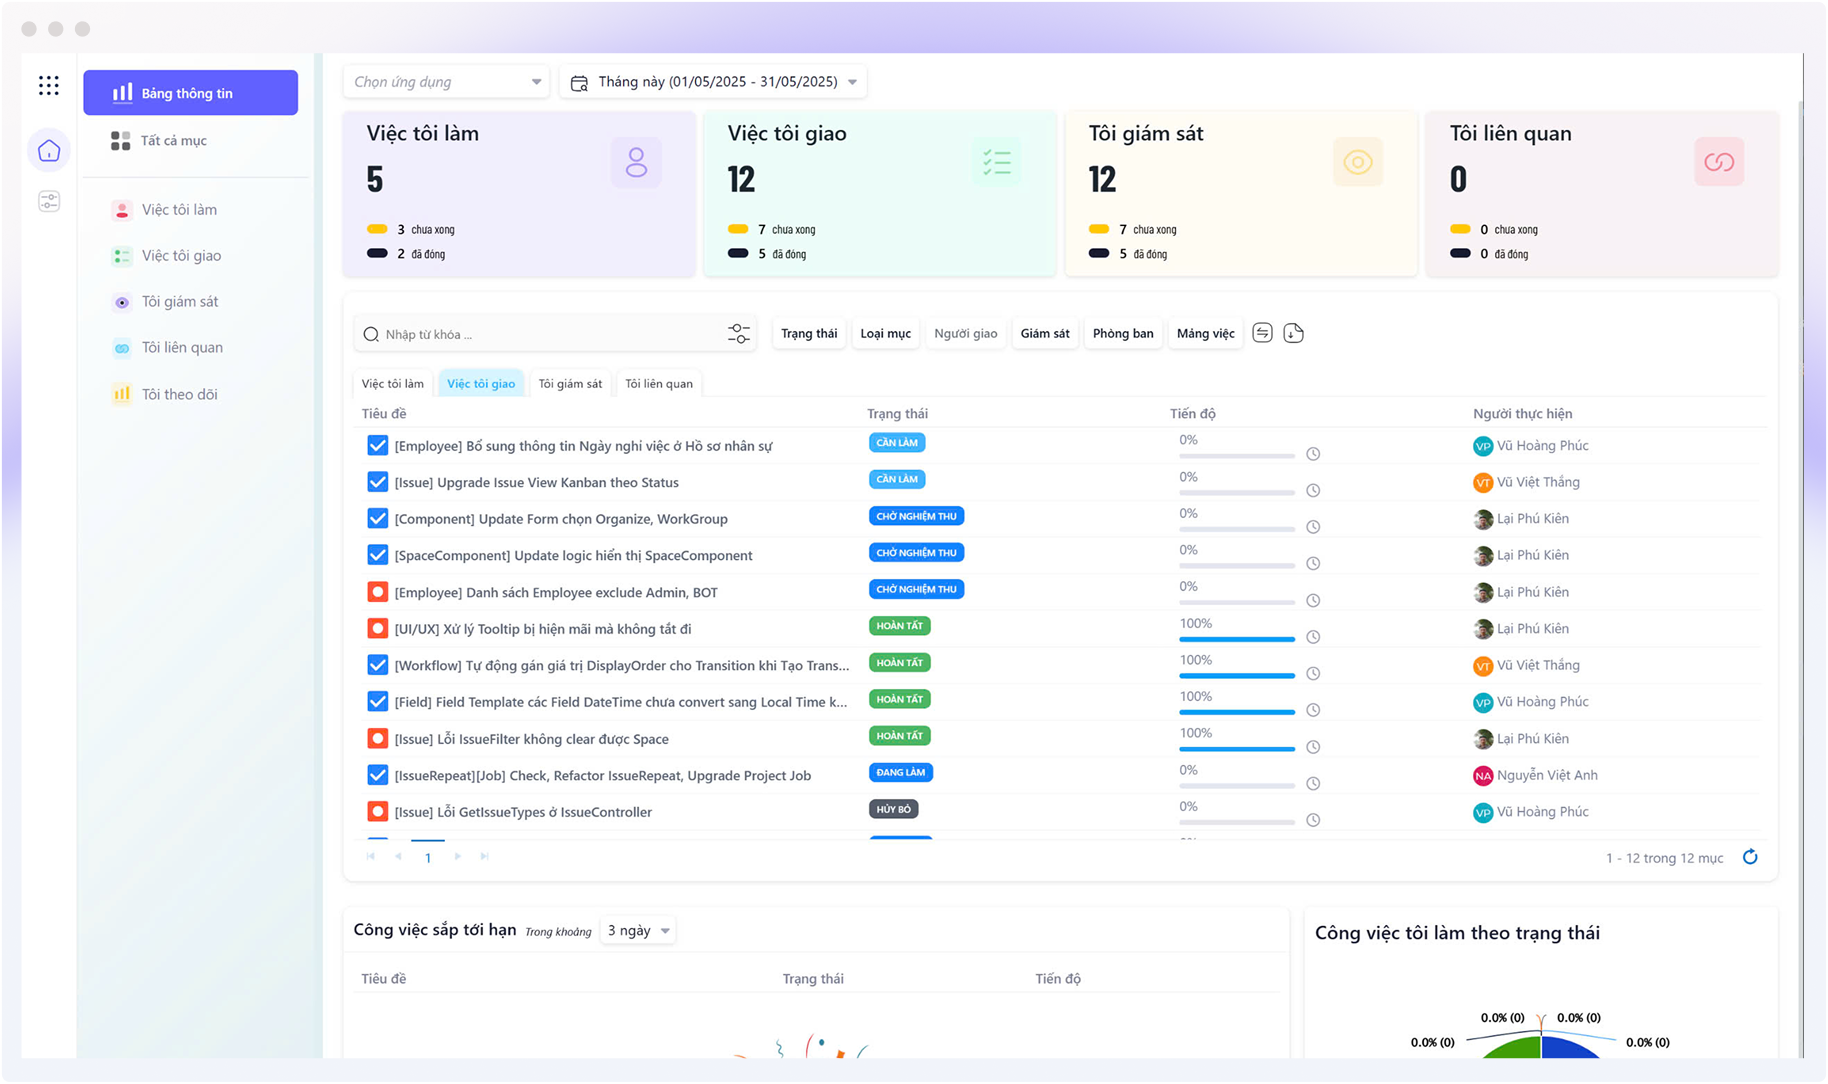The height and width of the screenshot is (1084, 1828).
Task: Click the Phòng ban filter button
Action: click(x=1122, y=334)
